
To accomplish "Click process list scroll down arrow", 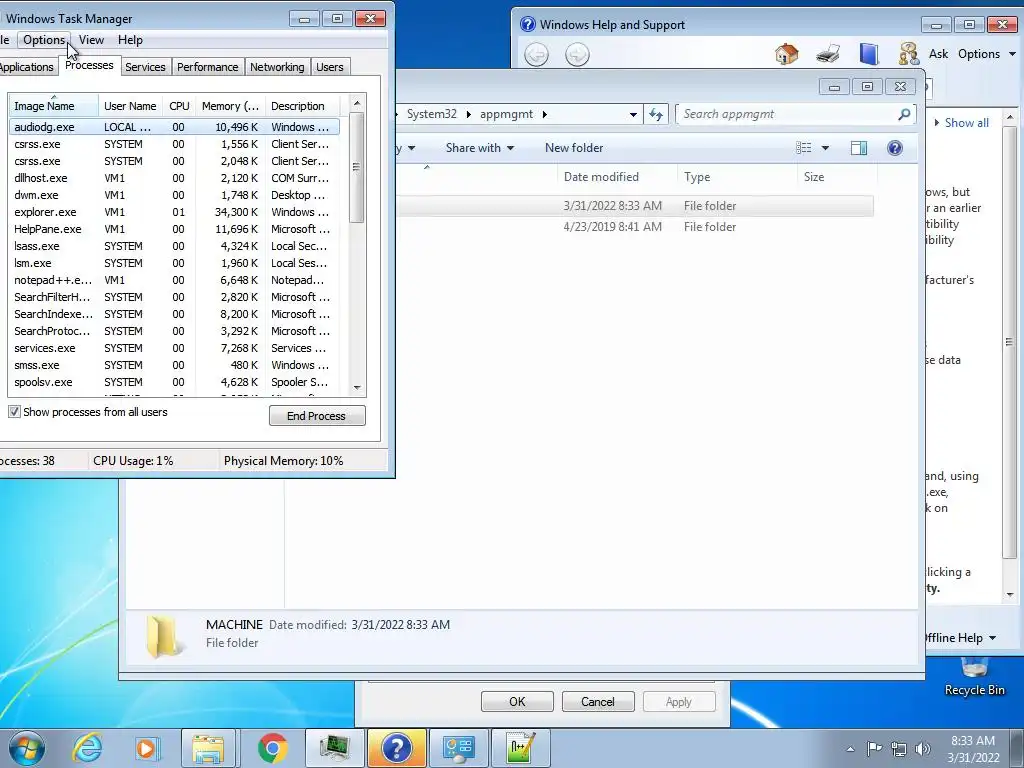I will pos(357,388).
